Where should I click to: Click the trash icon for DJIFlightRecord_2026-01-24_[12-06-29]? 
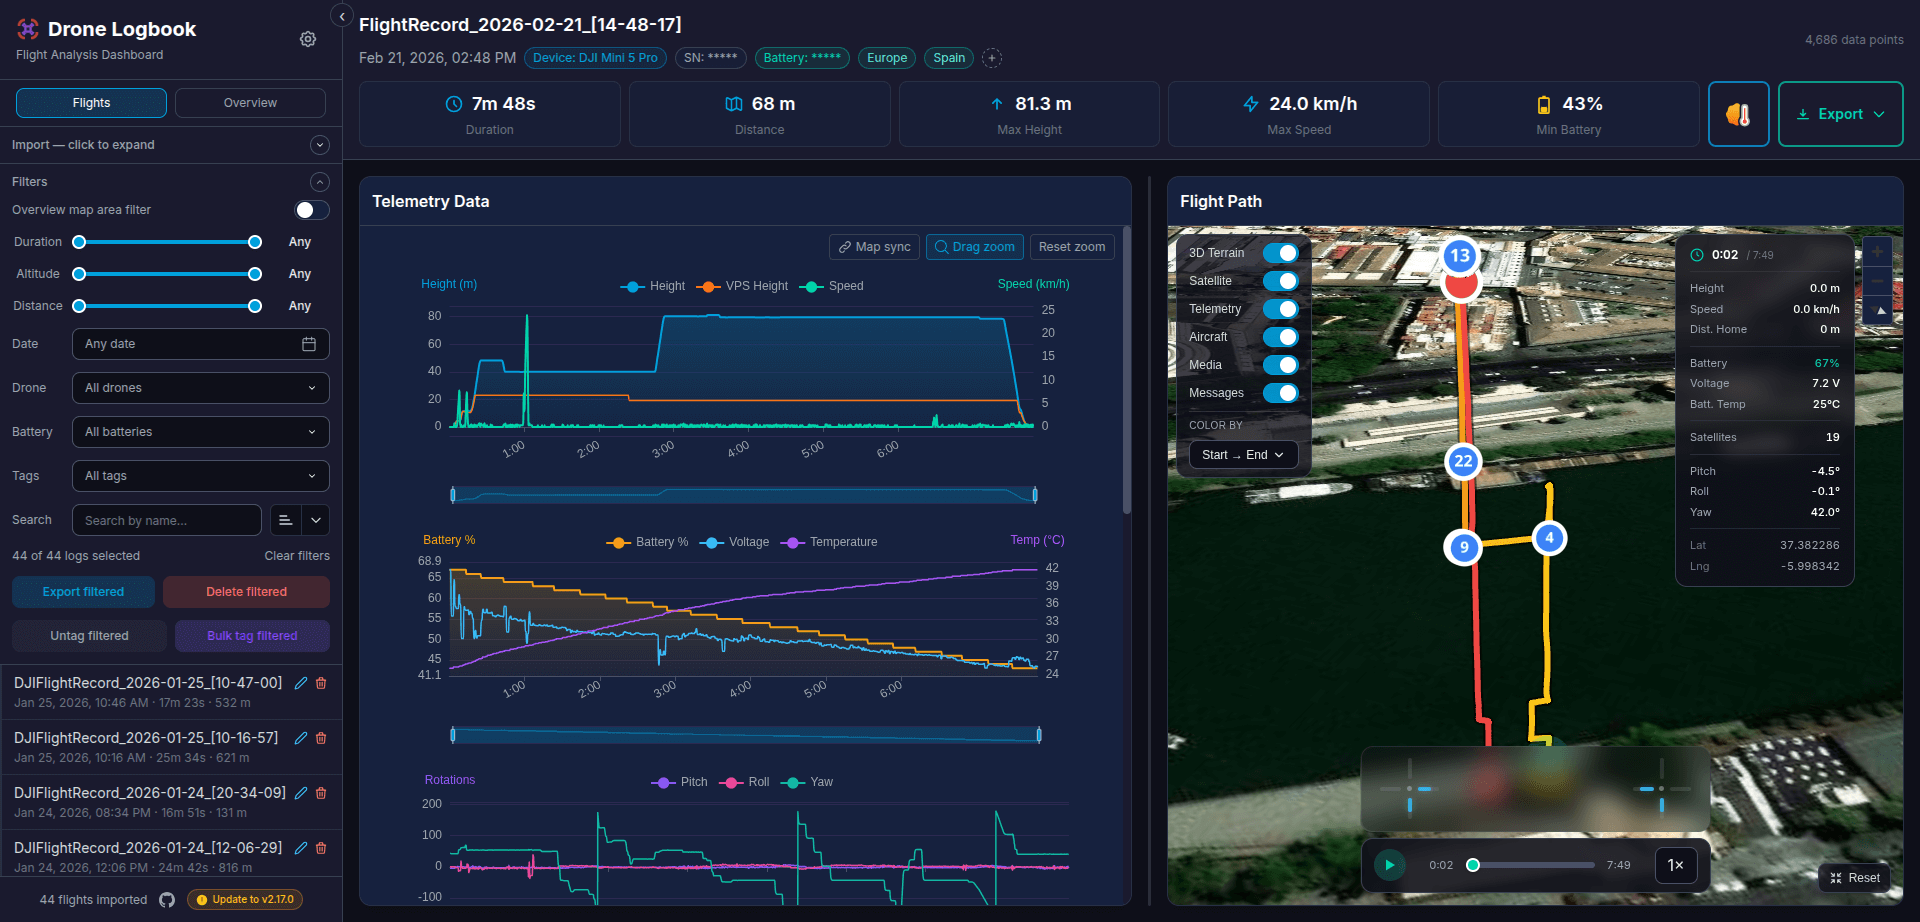[321, 848]
